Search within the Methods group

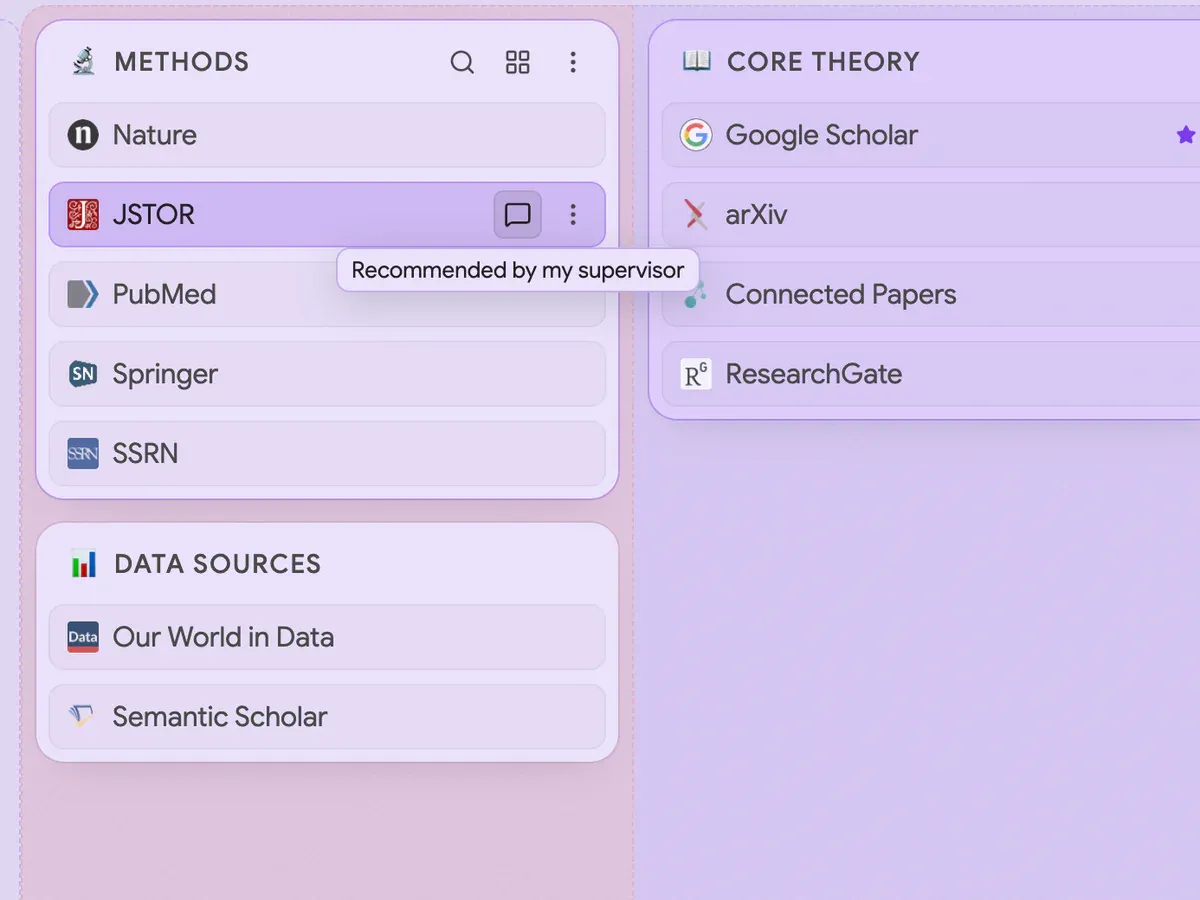[462, 62]
